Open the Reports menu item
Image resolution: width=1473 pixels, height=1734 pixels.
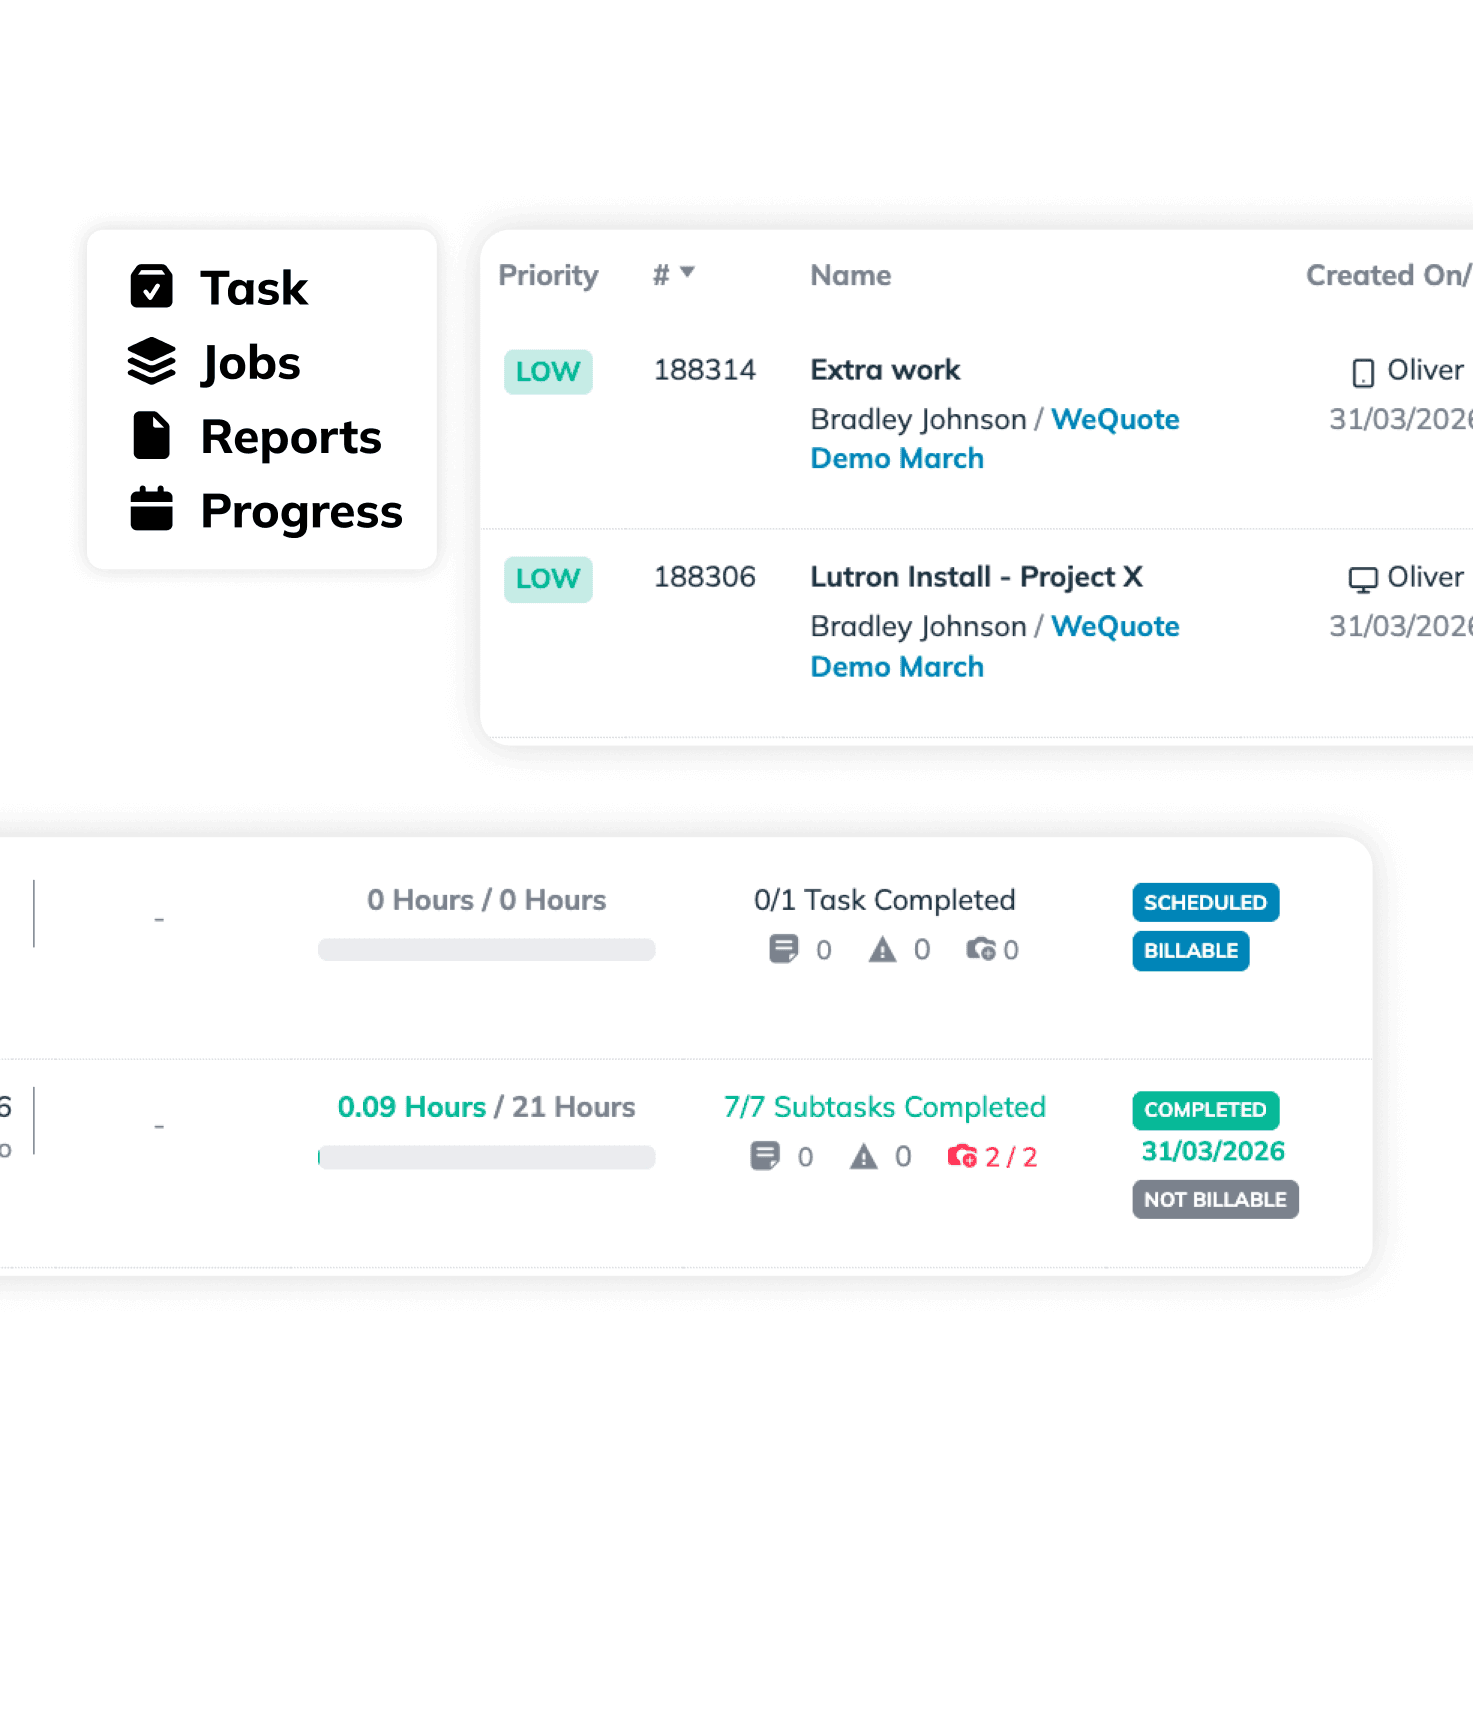click(291, 437)
